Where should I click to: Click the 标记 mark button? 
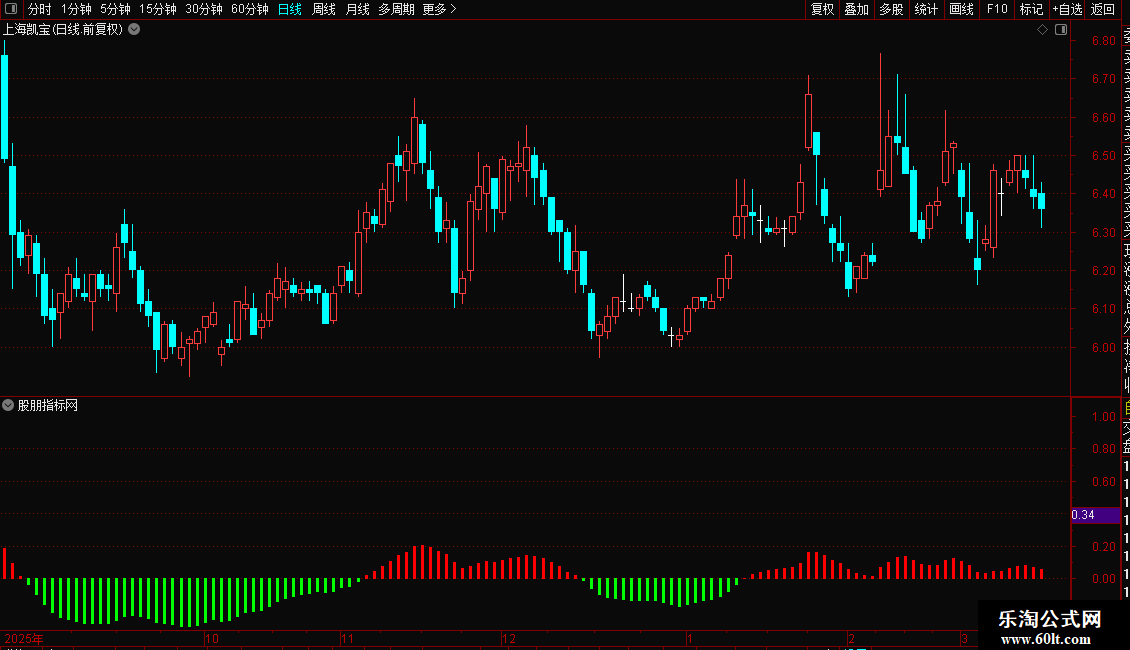(x=1031, y=9)
